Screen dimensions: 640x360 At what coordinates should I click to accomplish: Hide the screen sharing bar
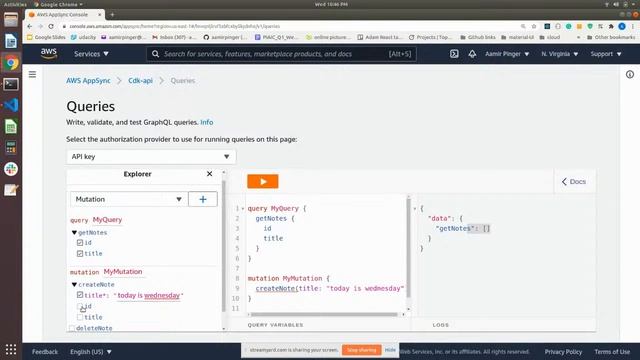click(x=390, y=350)
